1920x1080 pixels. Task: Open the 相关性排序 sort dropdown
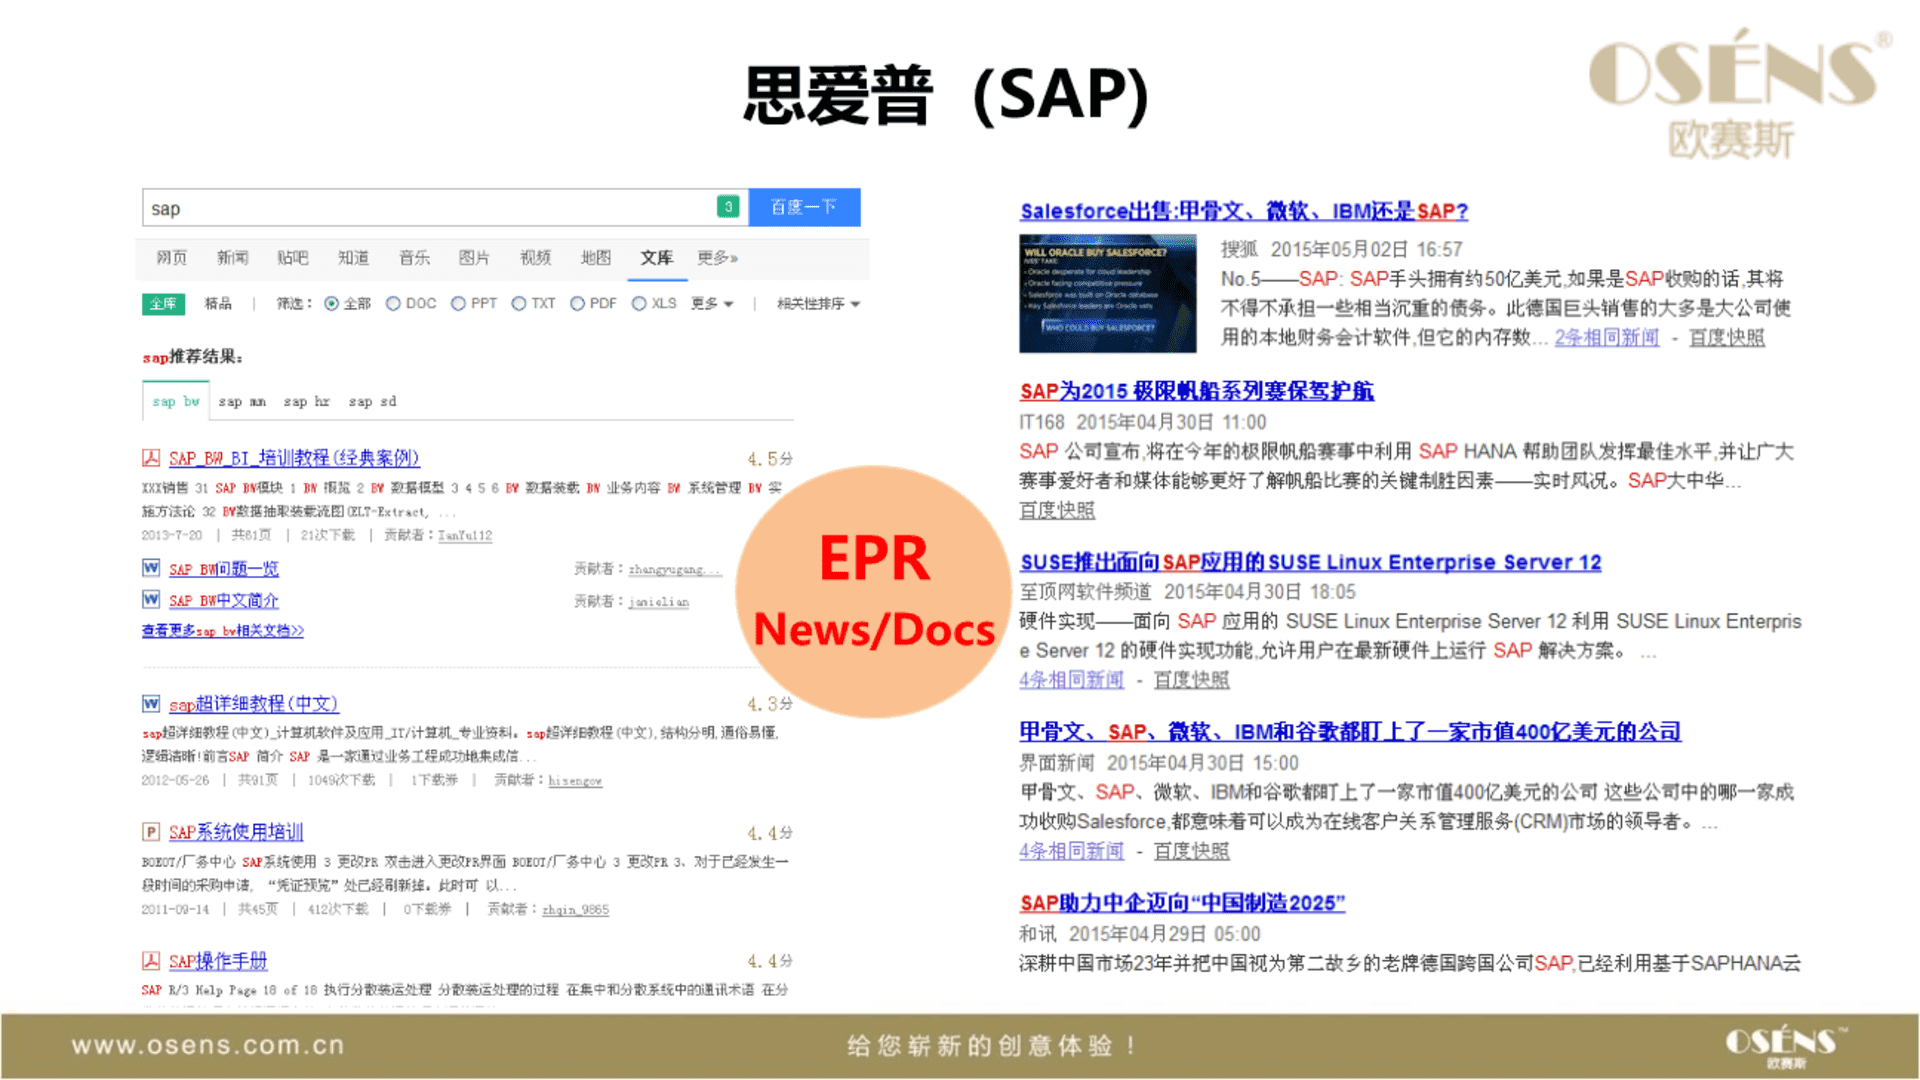819,304
